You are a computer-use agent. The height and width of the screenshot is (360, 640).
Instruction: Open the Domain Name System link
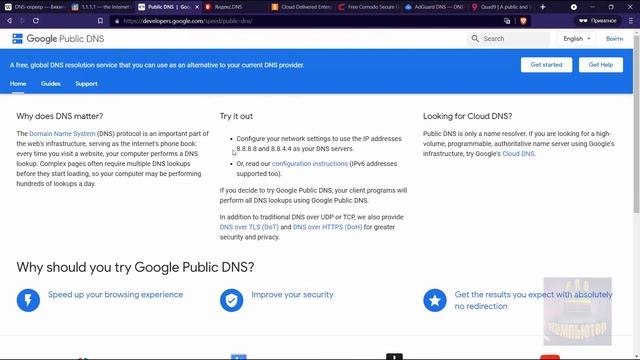(62, 134)
